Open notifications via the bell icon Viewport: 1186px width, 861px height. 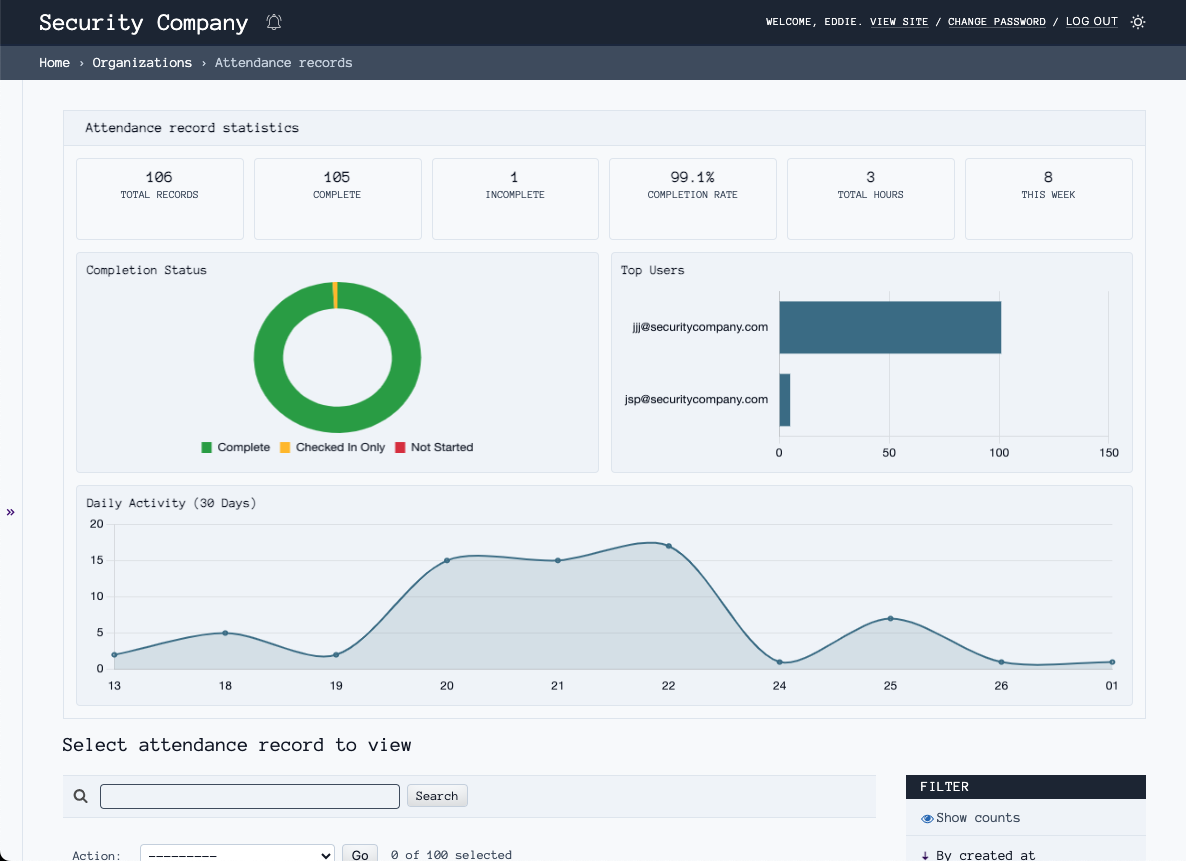(x=273, y=21)
